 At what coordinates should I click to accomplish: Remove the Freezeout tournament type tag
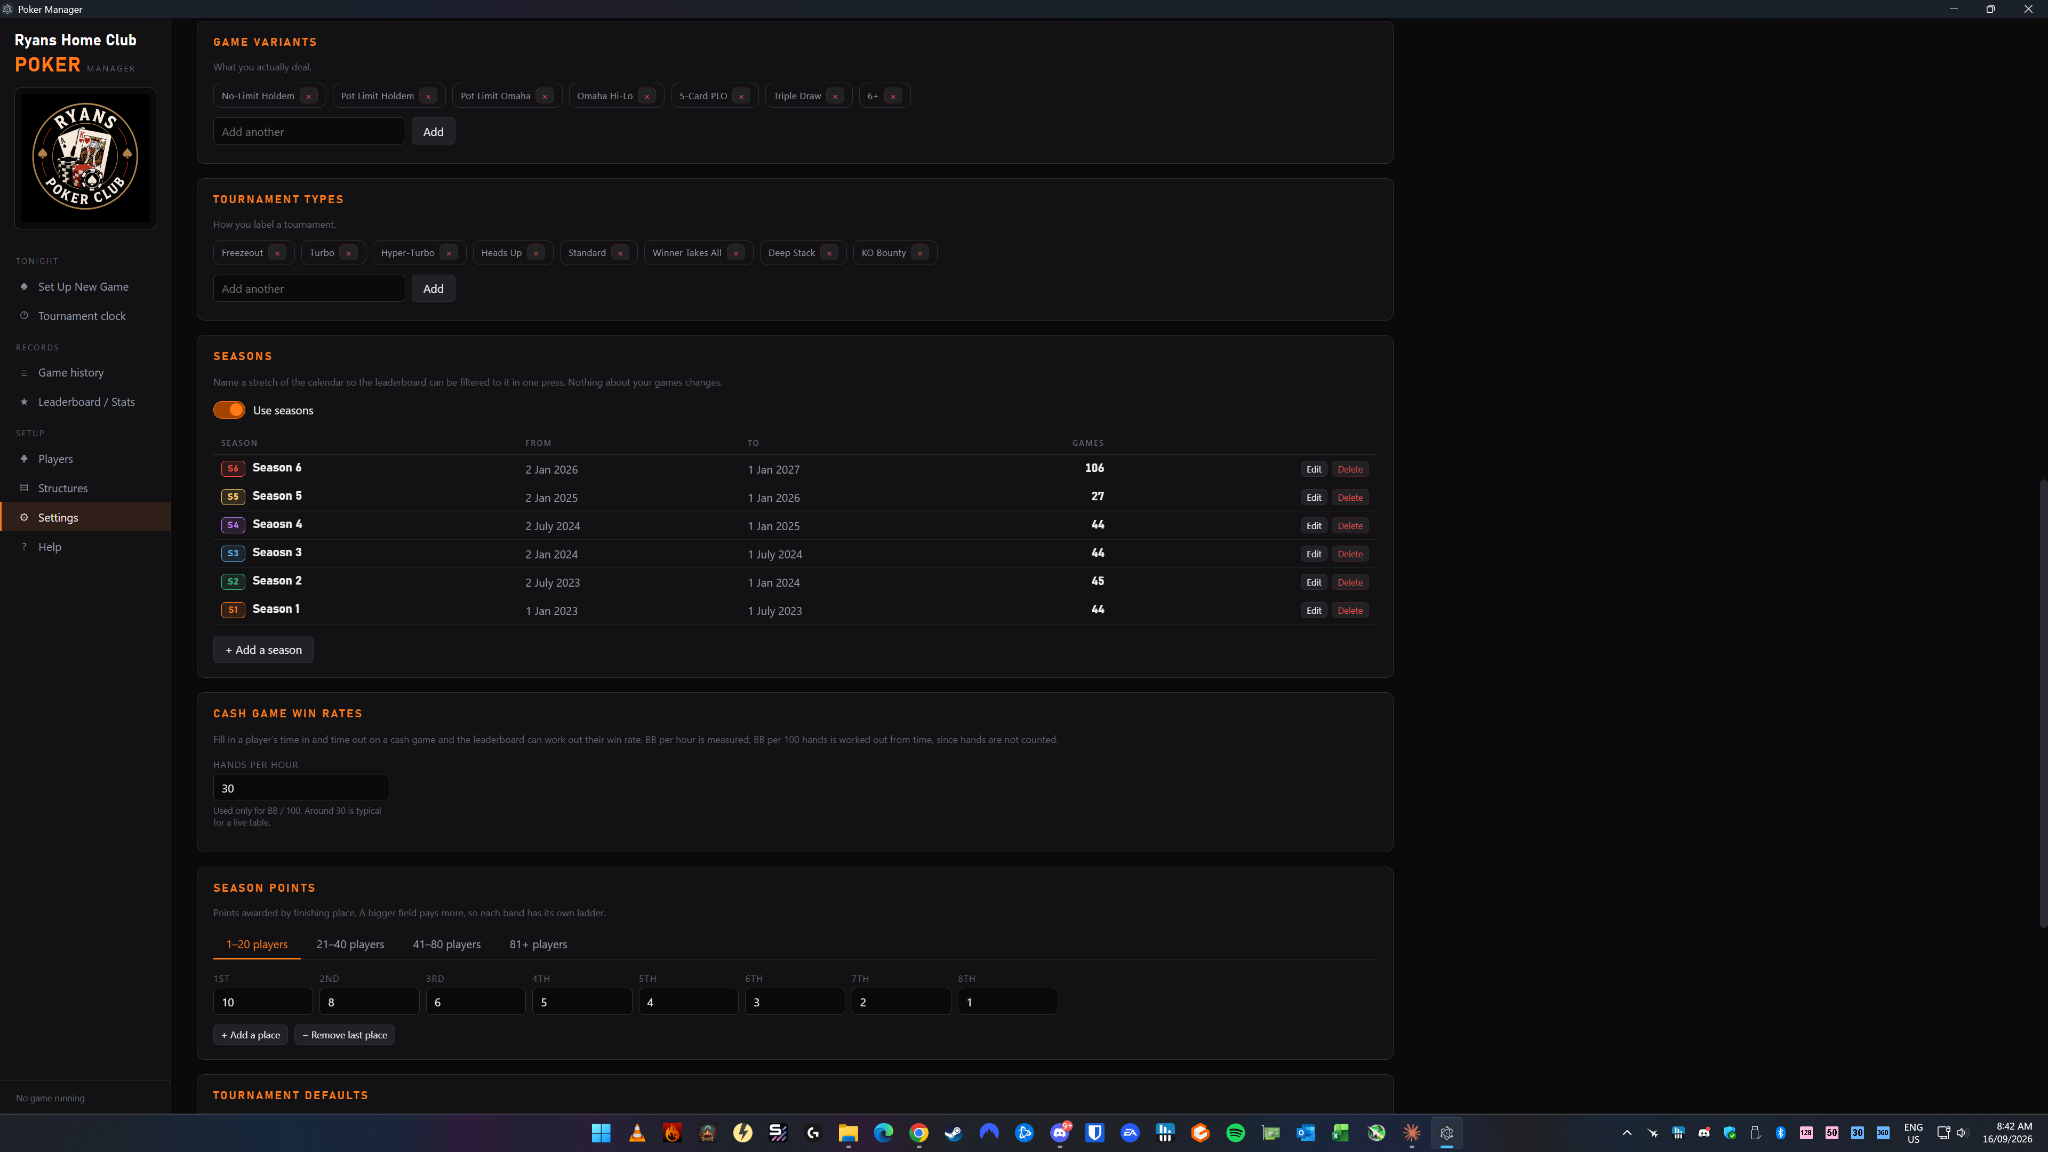pyautogui.click(x=277, y=253)
